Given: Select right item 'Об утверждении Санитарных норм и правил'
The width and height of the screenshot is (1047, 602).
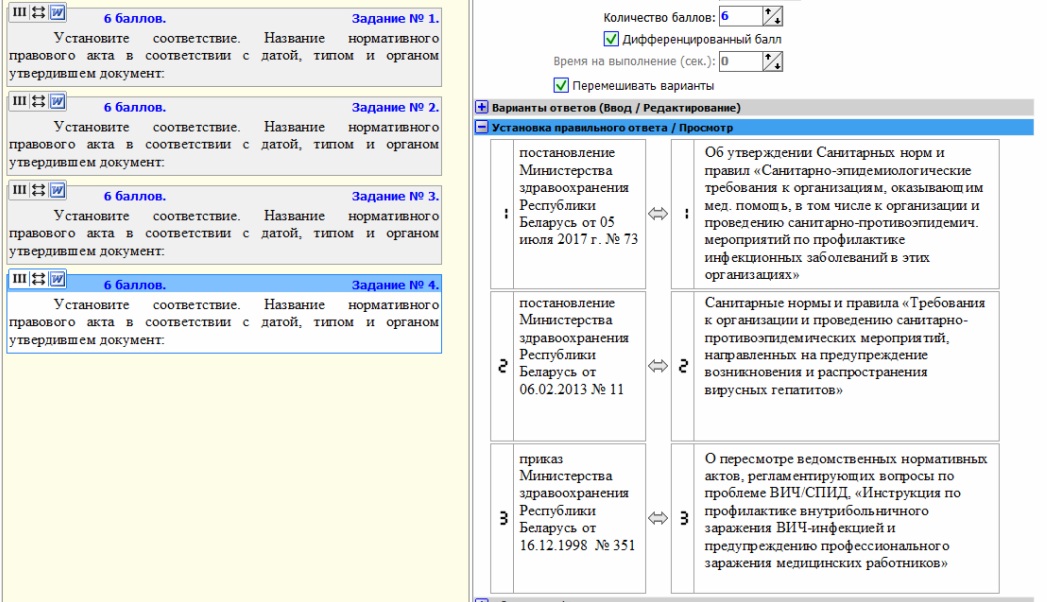Looking at the screenshot, I should (846, 214).
